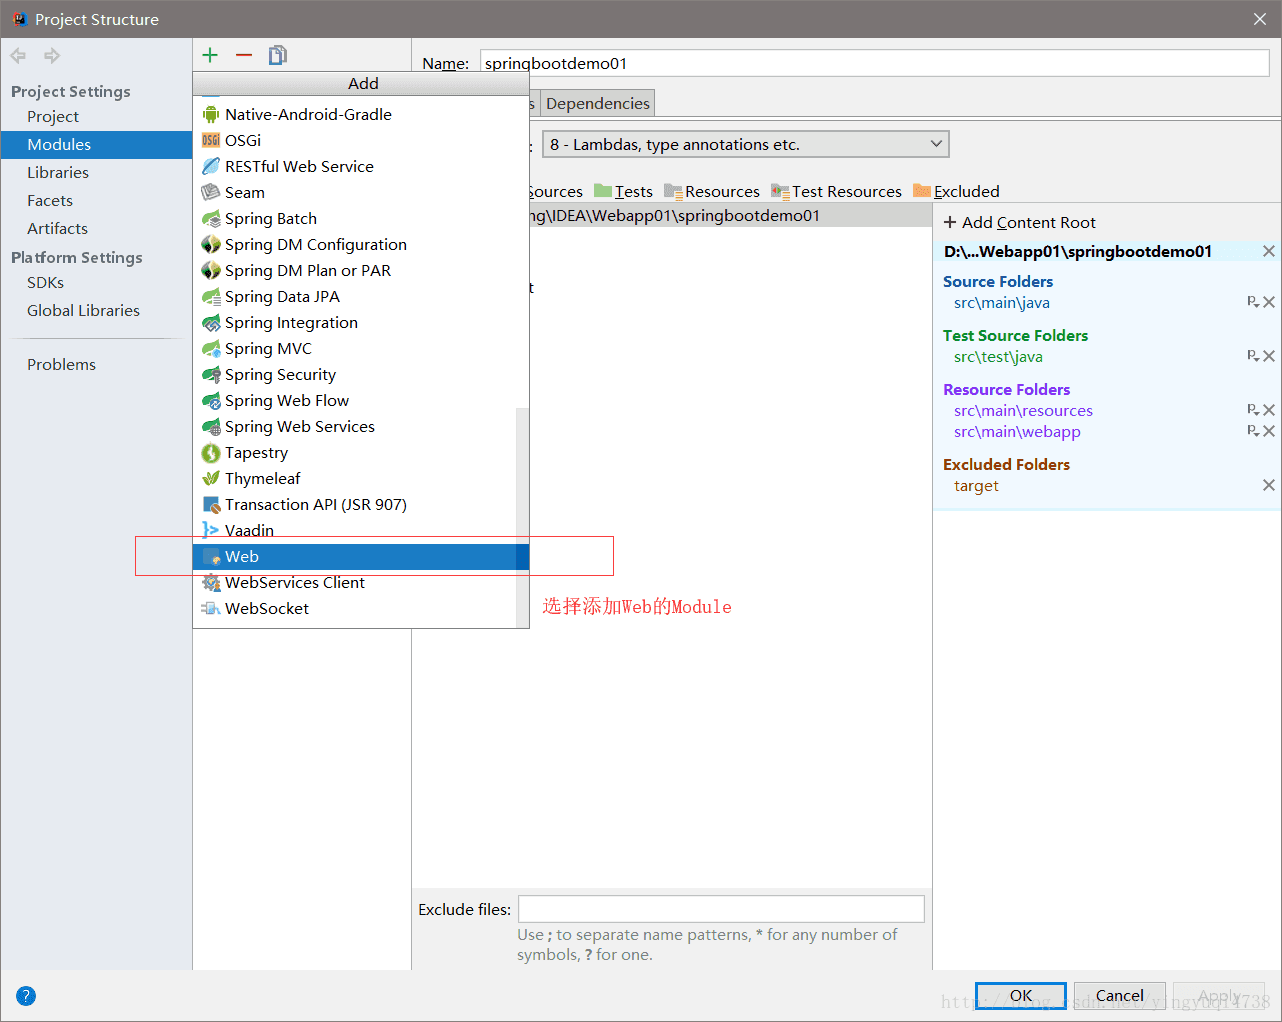Click the Transaction API icon
Image resolution: width=1282 pixels, height=1022 pixels.
(211, 505)
